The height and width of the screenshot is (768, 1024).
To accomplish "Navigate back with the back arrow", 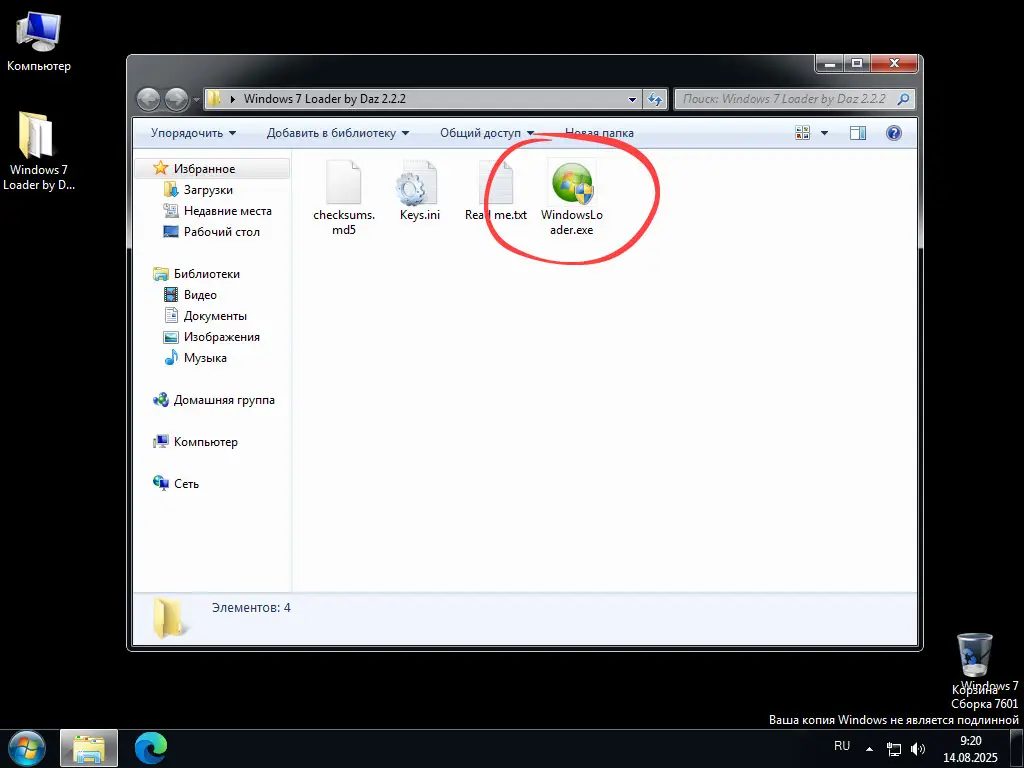I will click(x=148, y=99).
